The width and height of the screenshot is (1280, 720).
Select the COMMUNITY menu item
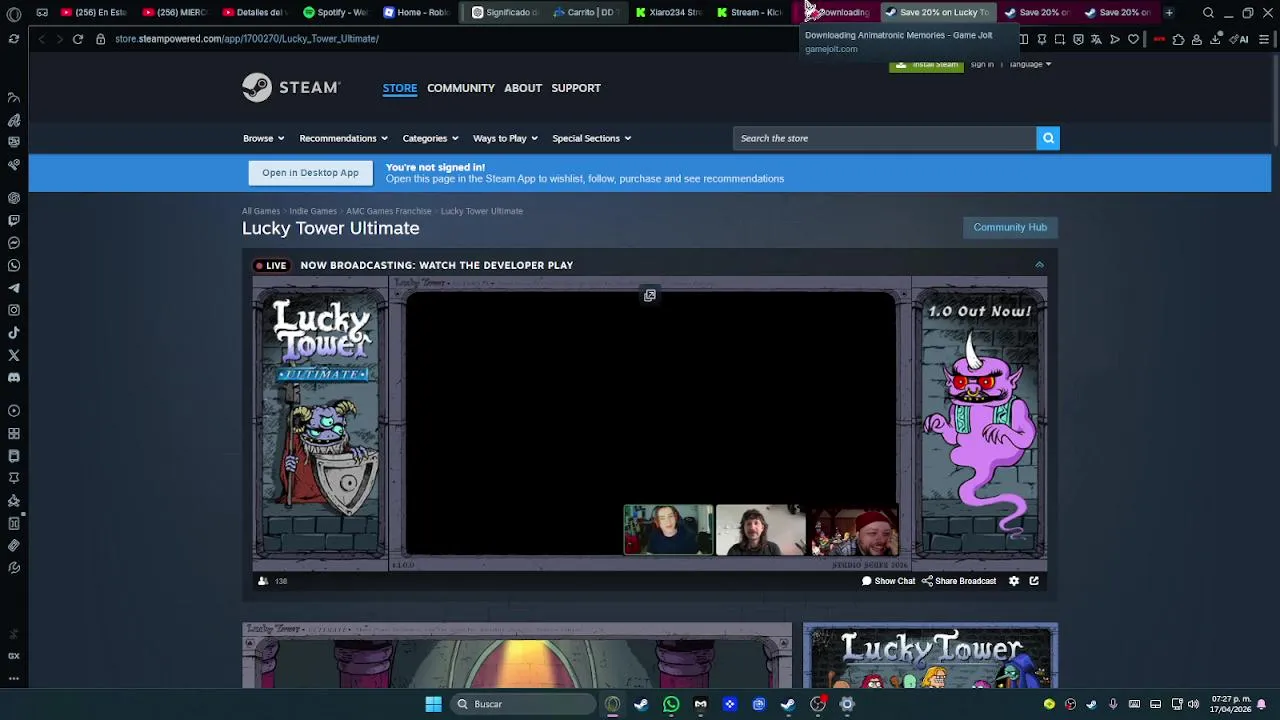tap(461, 88)
